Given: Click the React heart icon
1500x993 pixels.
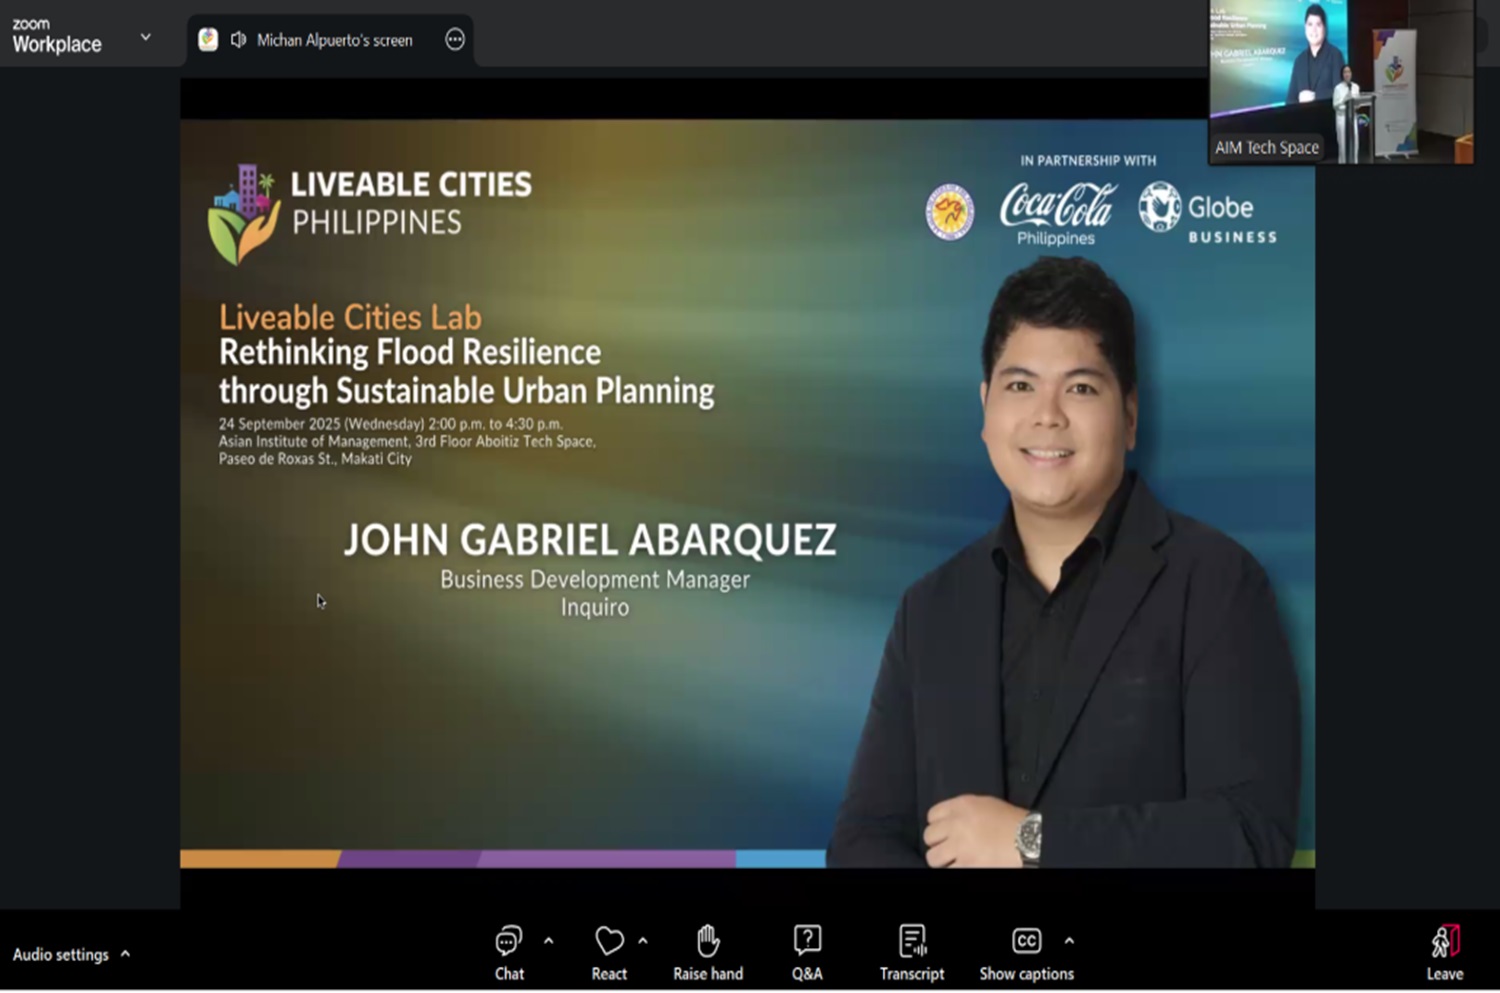Looking at the screenshot, I should 609,952.
